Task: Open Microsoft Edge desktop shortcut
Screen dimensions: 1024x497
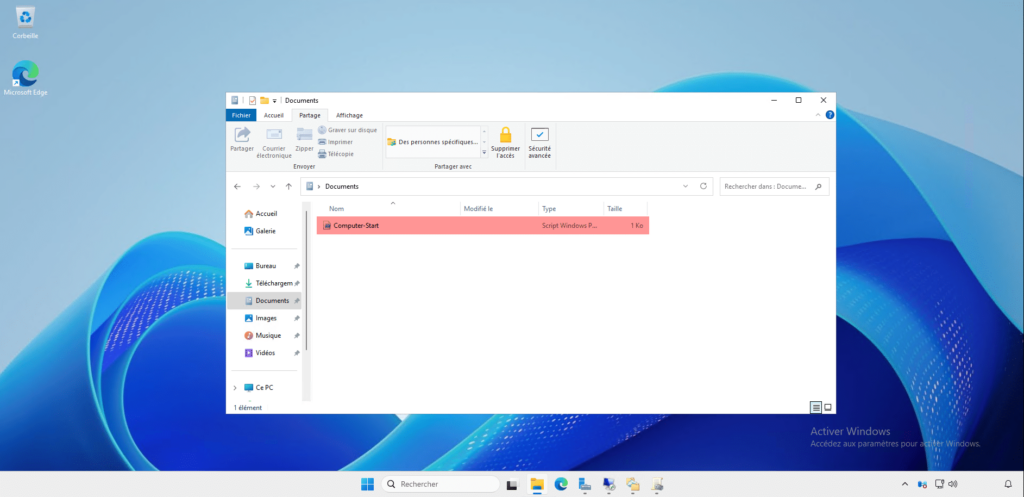Action: [25, 78]
